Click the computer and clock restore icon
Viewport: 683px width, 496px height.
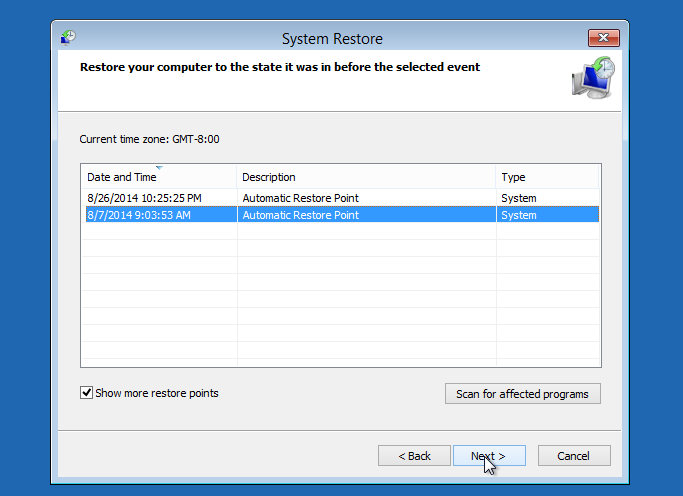[x=593, y=79]
